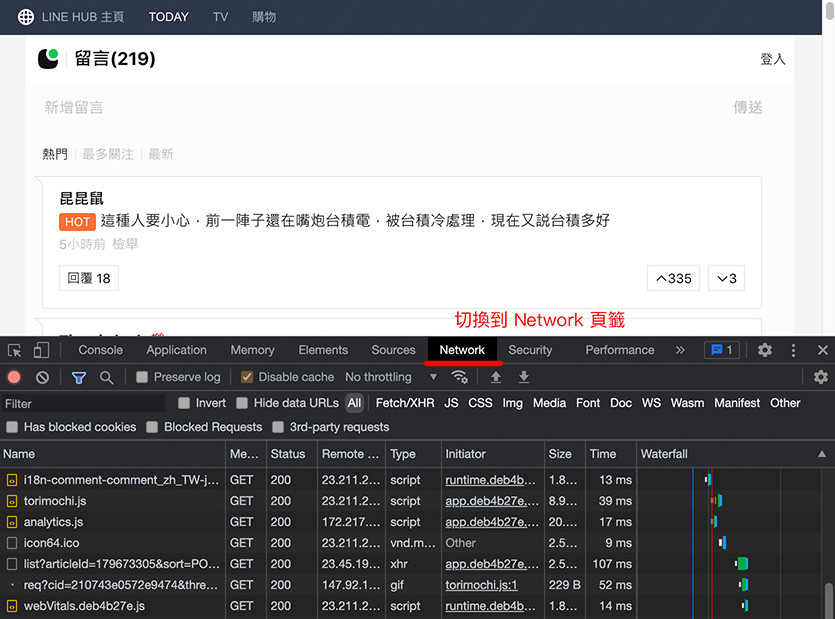The height and width of the screenshot is (619, 835).
Task: Expand more DevTools tabs chevron
Action: [680, 350]
